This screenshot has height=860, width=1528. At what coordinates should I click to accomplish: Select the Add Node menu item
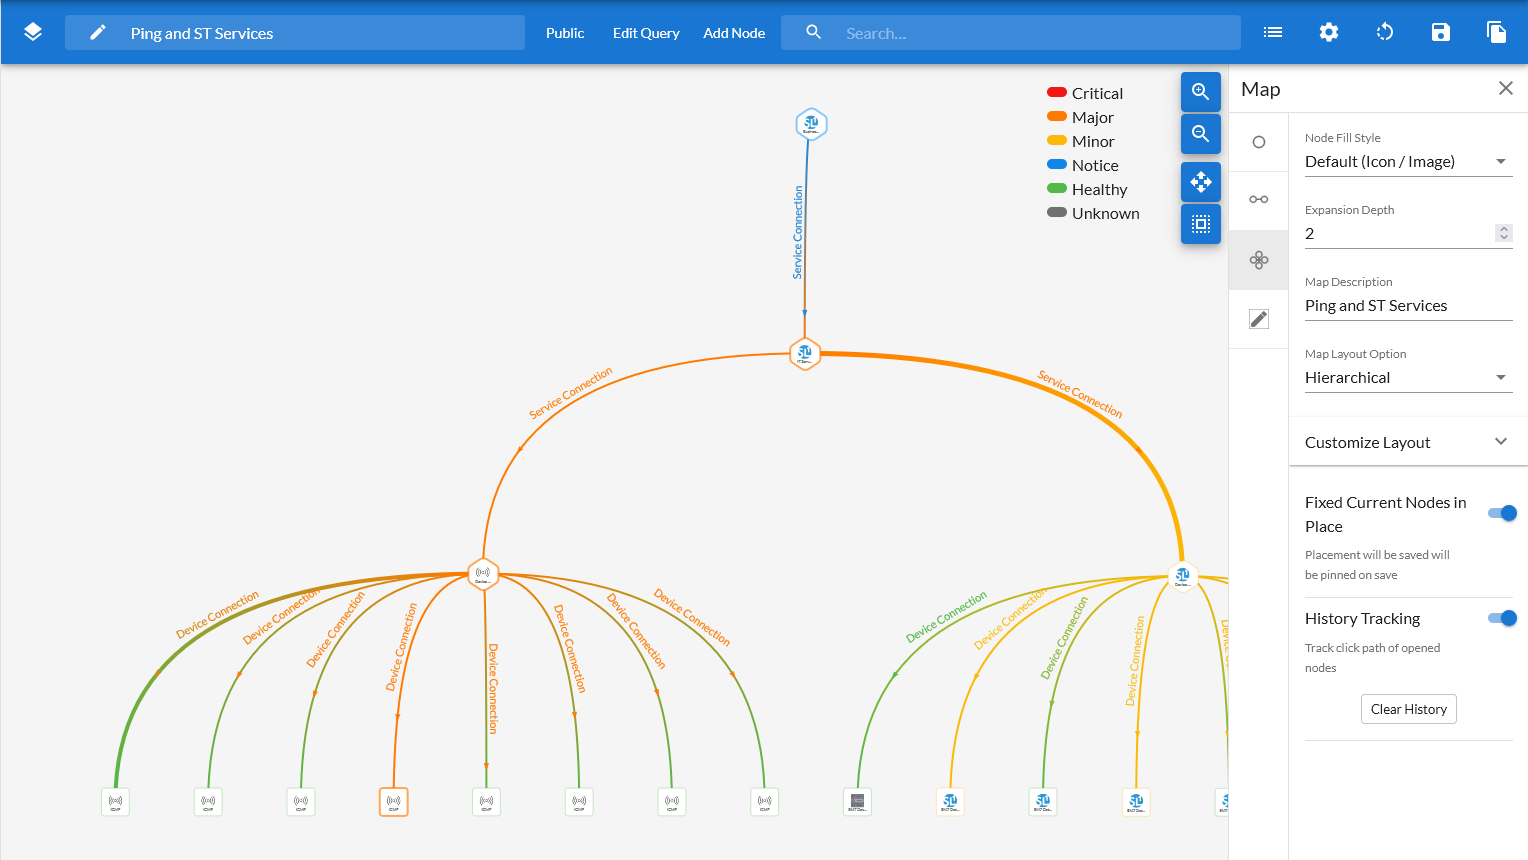point(734,33)
